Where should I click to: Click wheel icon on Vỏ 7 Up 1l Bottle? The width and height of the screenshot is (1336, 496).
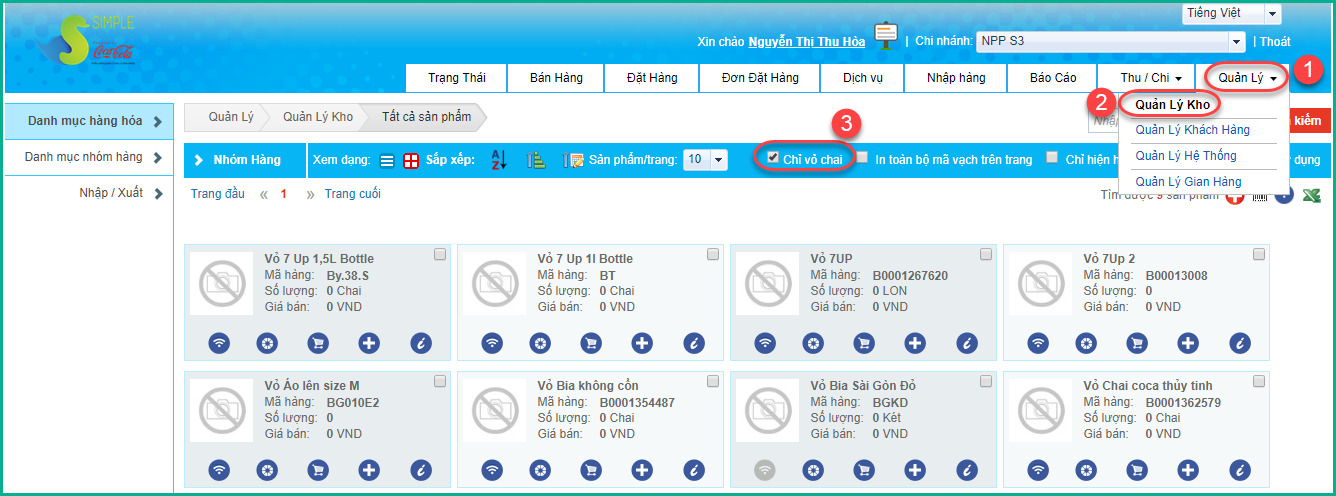point(540,343)
